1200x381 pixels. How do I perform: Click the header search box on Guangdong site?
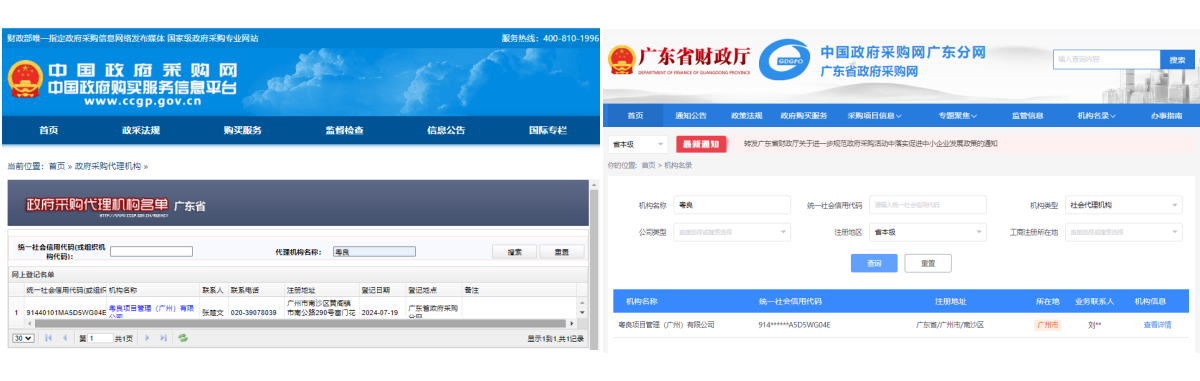[x=1106, y=60]
